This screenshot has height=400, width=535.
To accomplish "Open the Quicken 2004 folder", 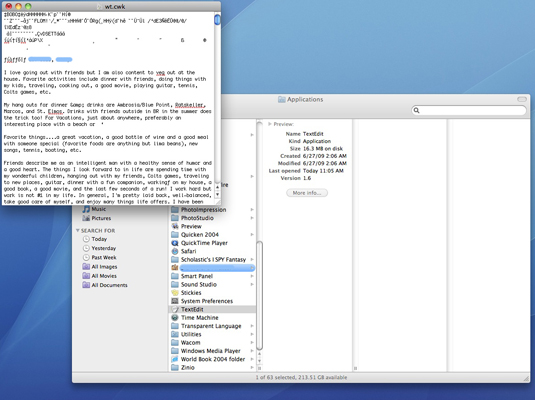I will tap(200, 234).
